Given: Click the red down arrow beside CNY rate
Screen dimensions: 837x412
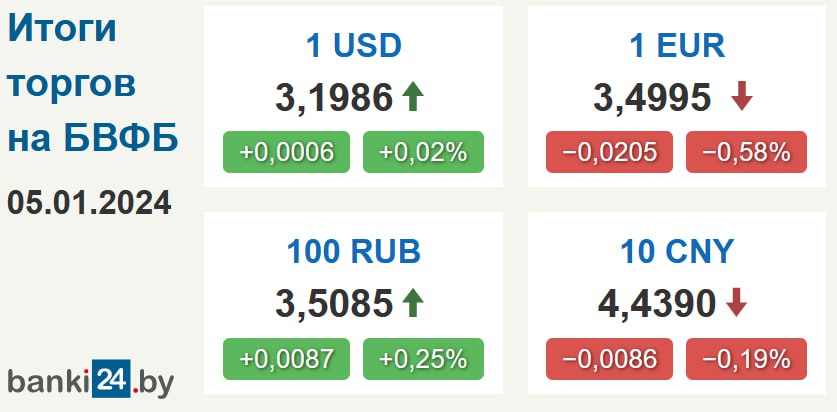Looking at the screenshot, I should 737,303.
